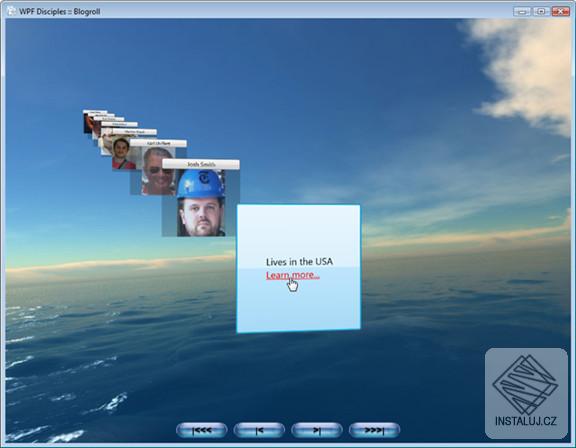Click the WPF Disciples :: Blogroll title
576x448 pixels.
[60, 11]
